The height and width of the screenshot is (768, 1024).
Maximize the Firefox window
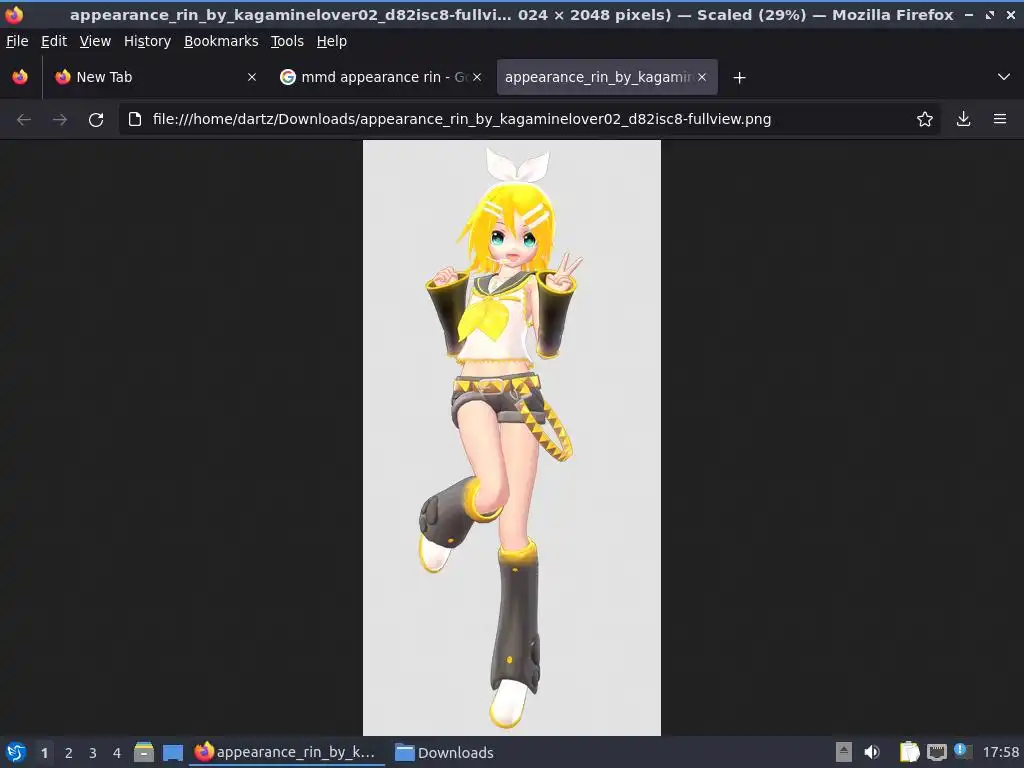click(990, 14)
